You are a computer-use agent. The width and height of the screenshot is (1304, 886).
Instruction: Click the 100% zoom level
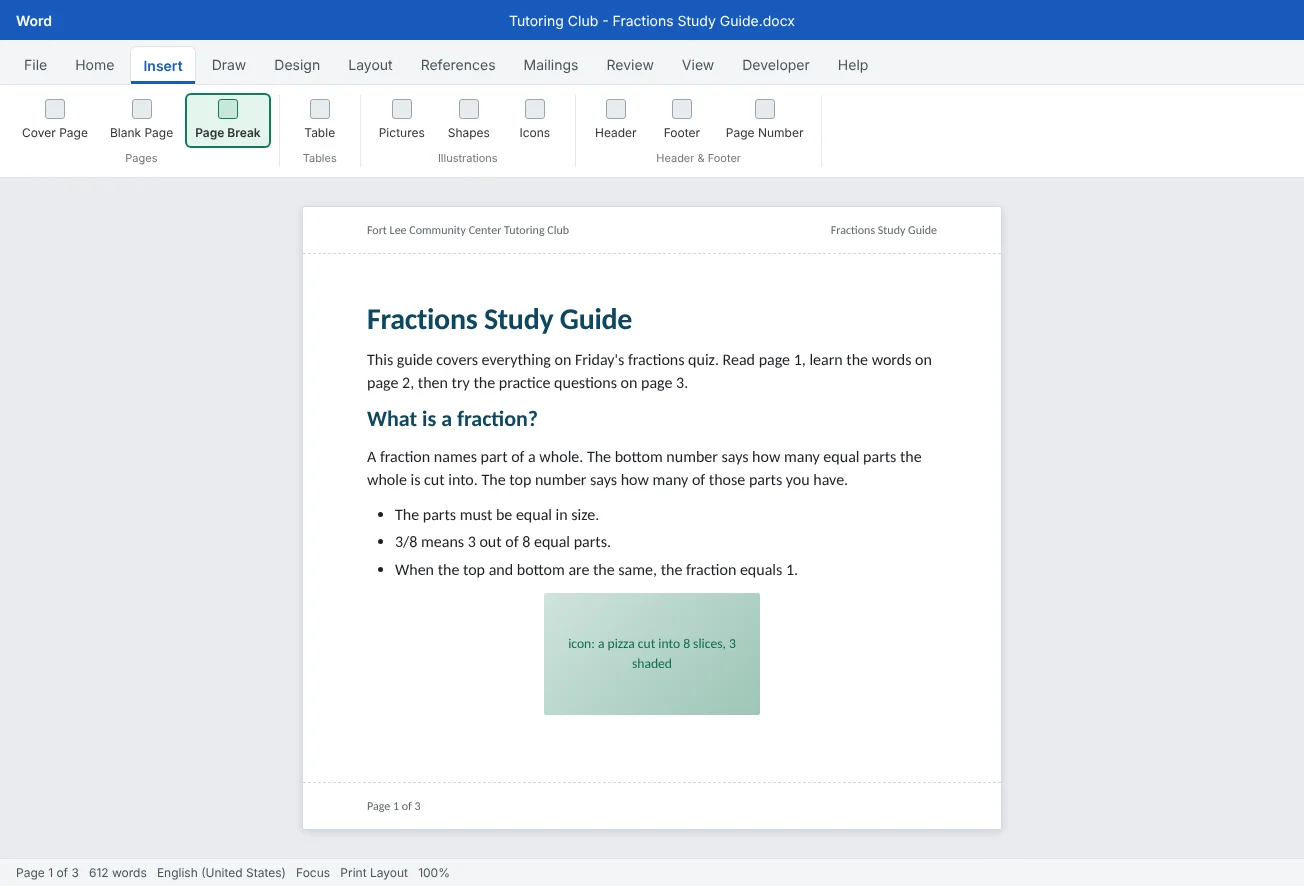coord(434,873)
